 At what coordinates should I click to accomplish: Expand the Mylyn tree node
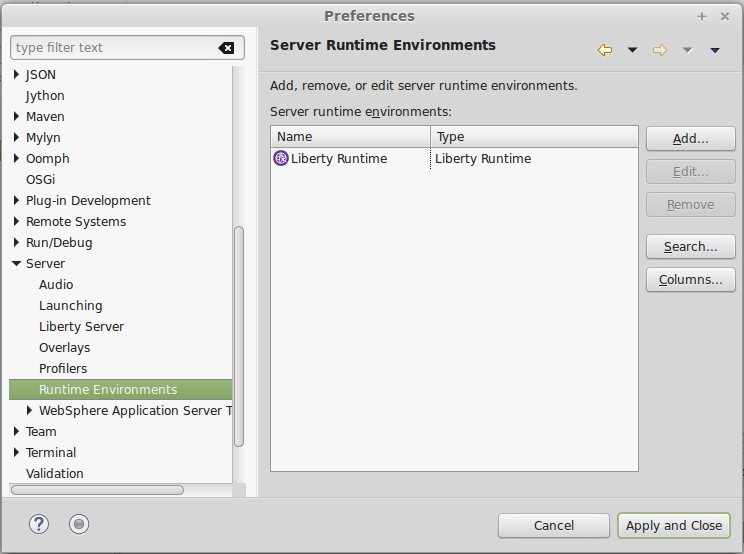click(16, 137)
